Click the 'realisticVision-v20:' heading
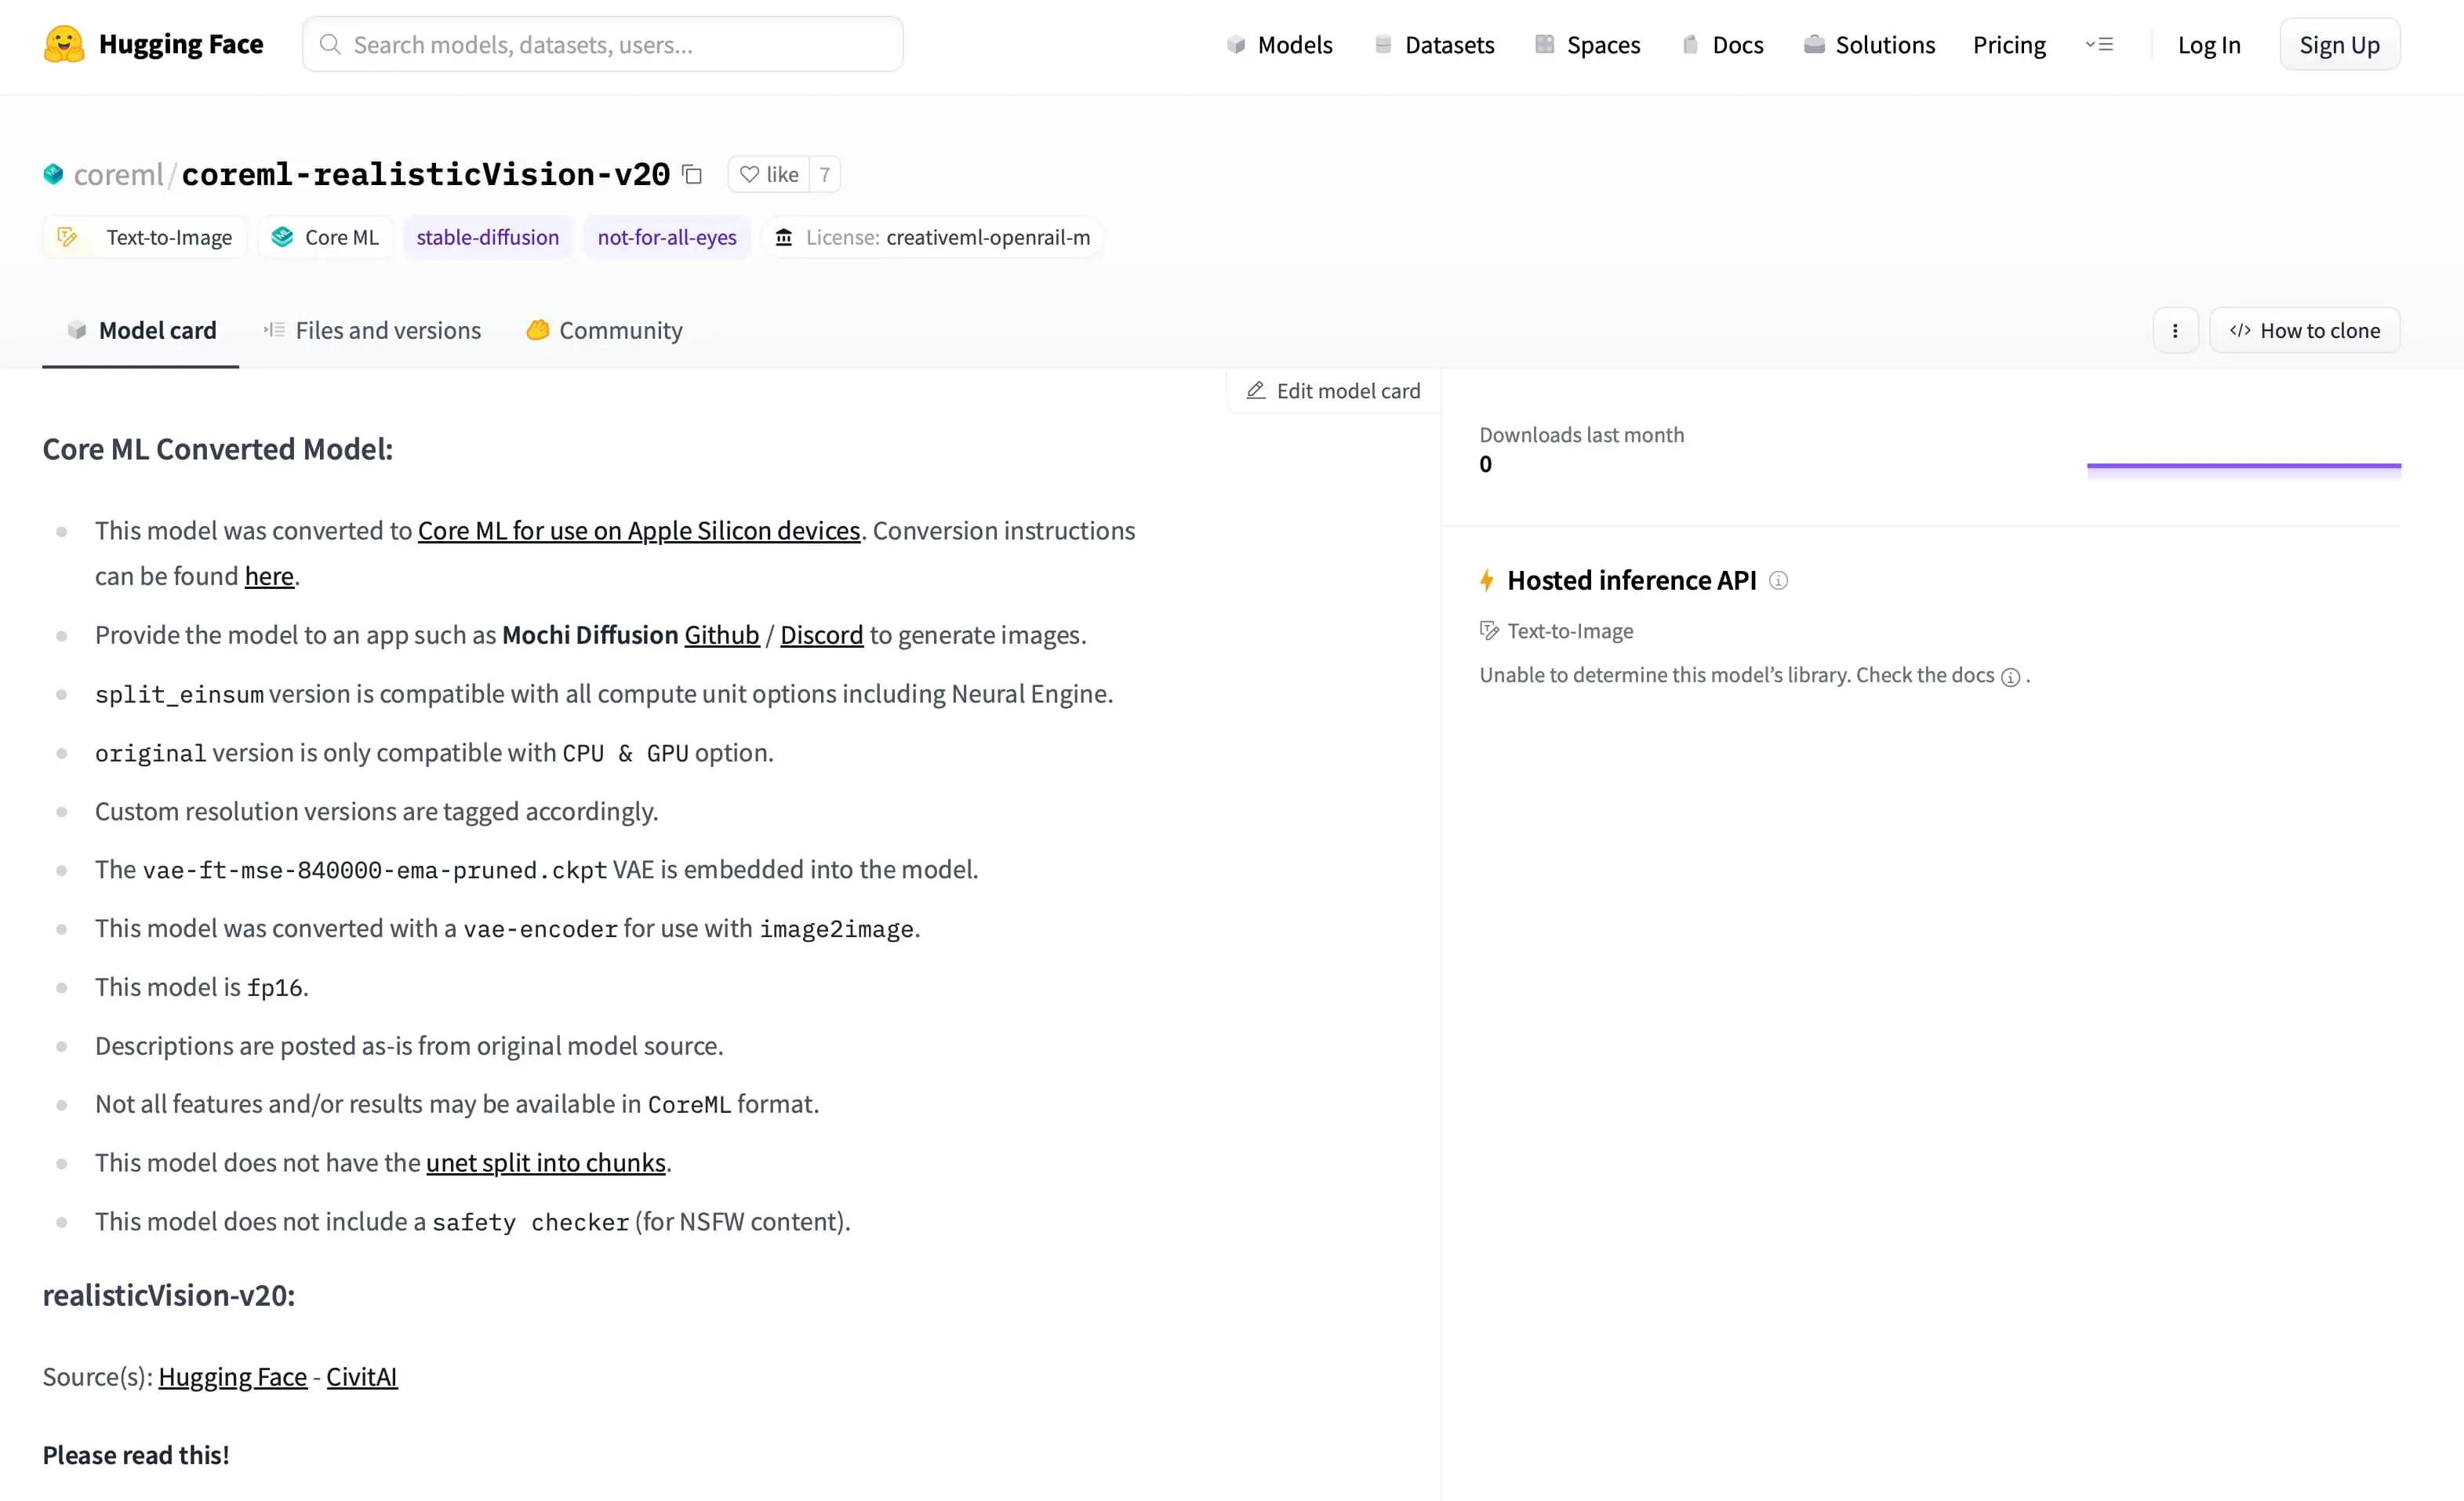 tap(169, 1295)
